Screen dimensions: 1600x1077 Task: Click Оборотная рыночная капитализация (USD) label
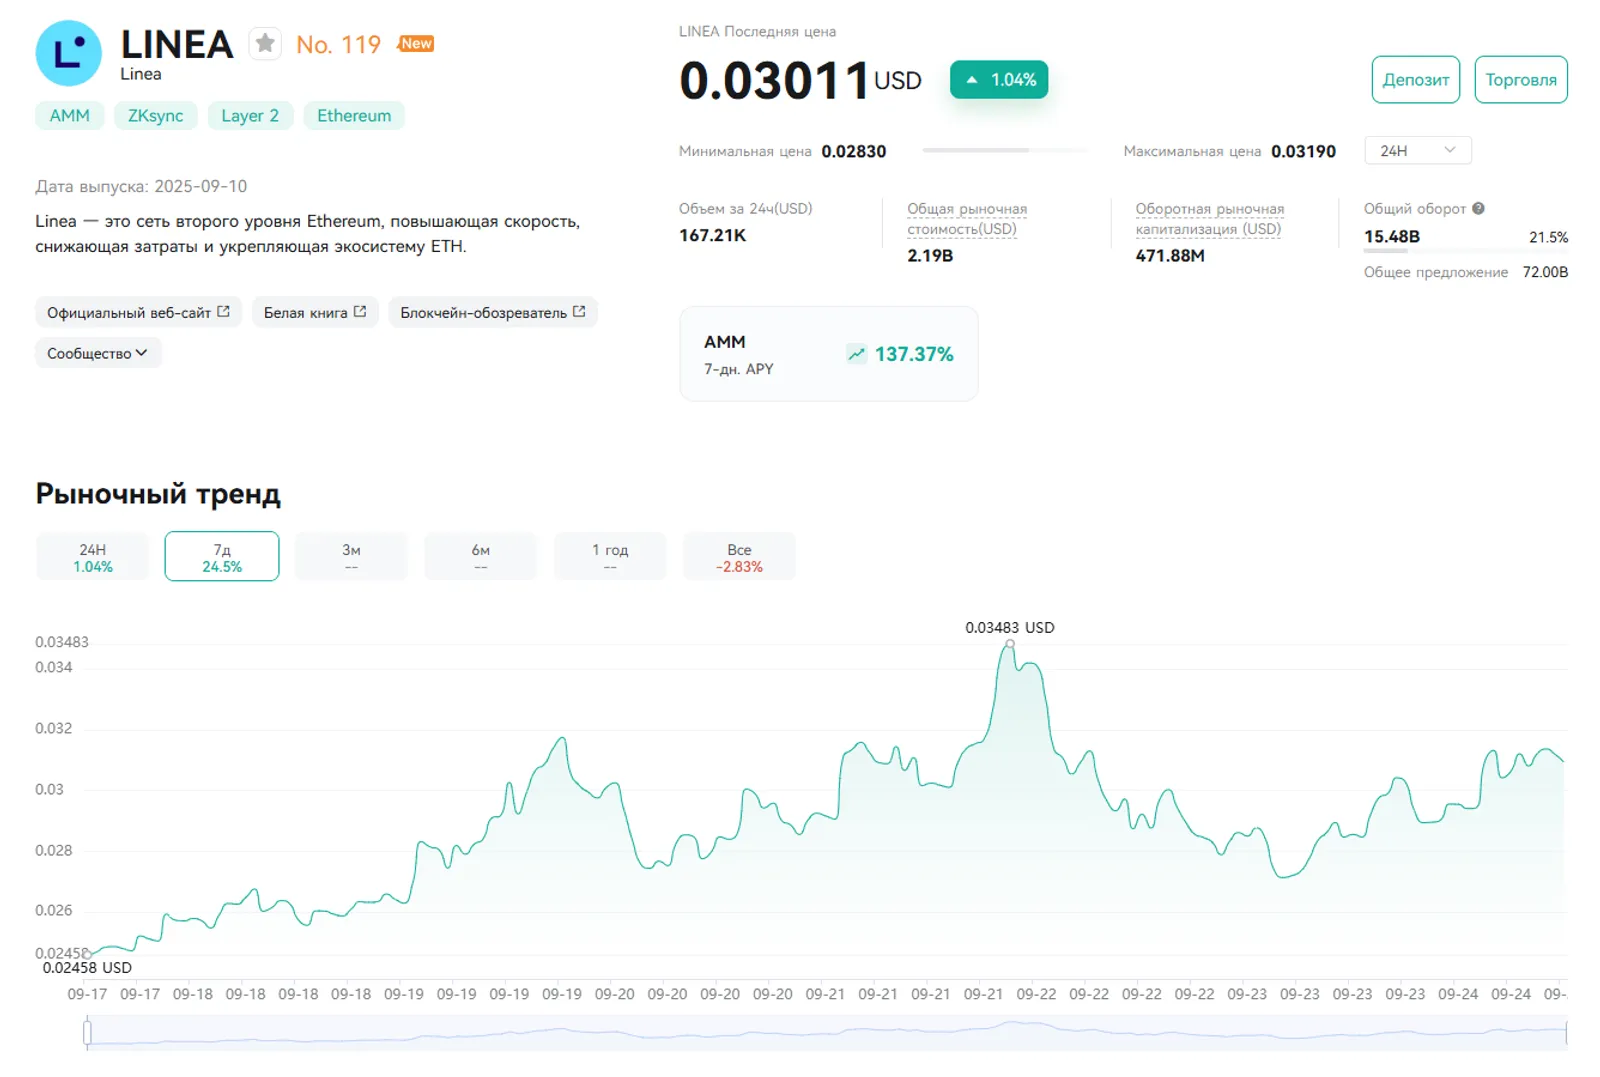1210,219
